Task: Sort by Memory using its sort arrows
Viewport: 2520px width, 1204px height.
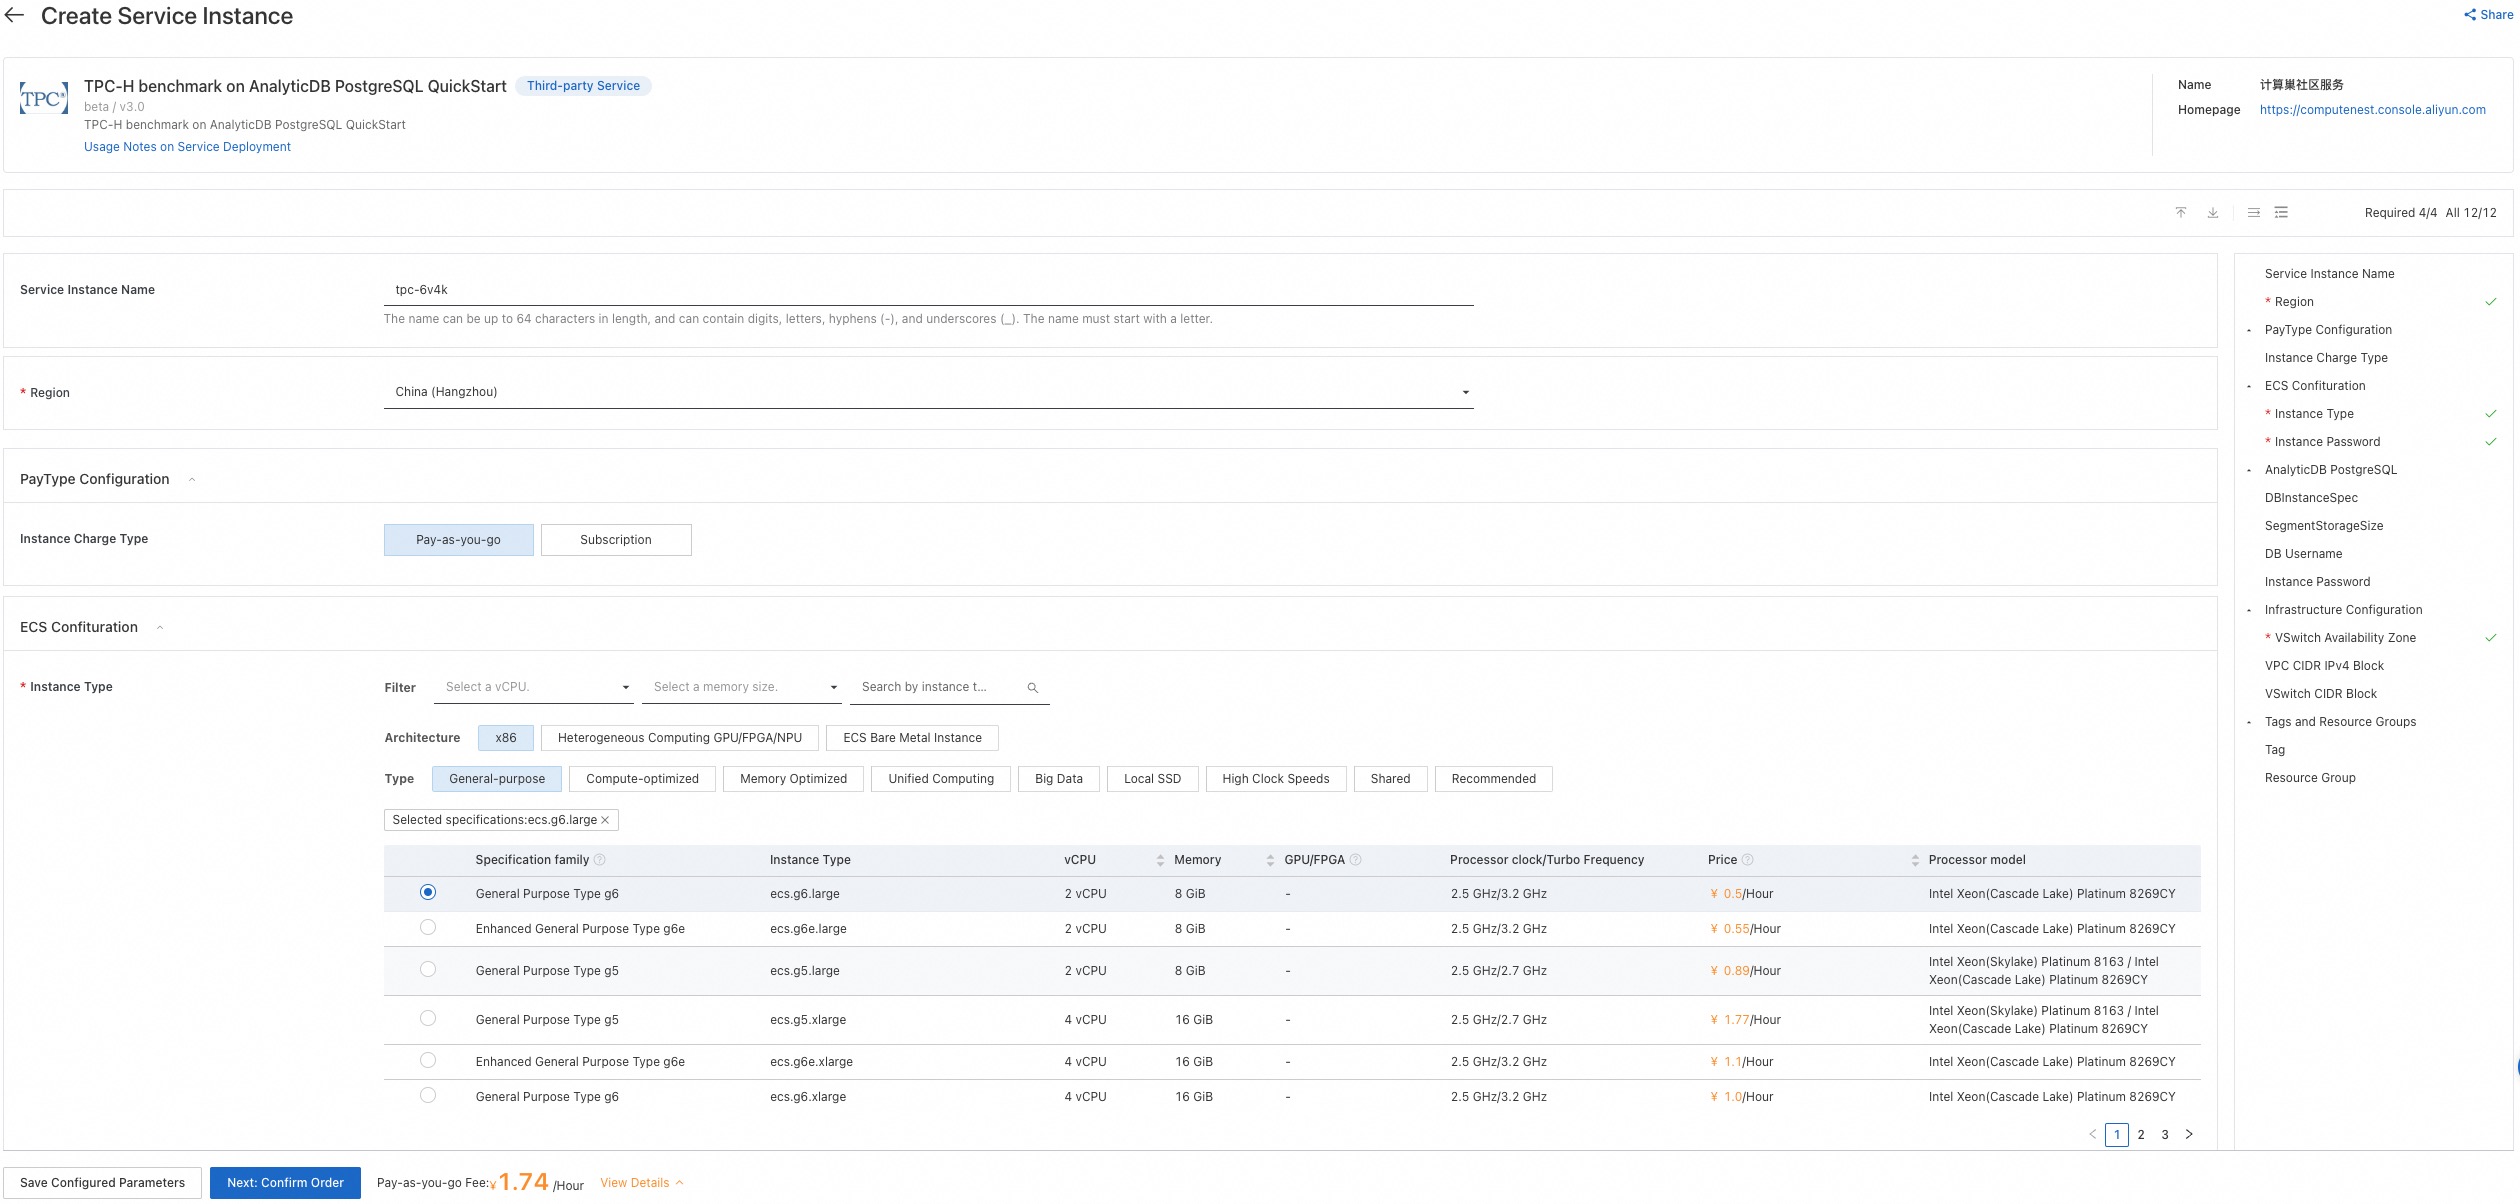Action: 1270,860
